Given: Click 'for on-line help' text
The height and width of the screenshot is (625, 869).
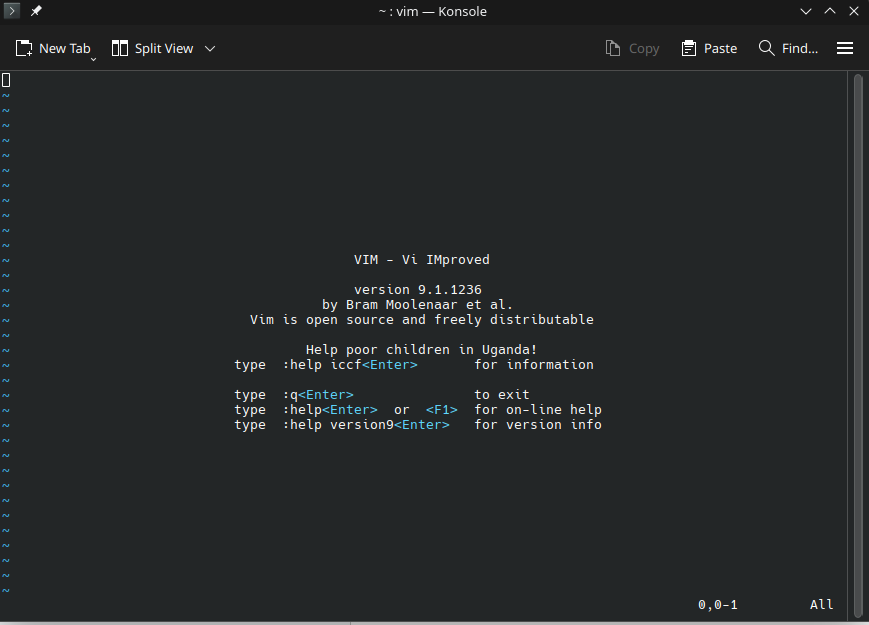Looking at the screenshot, I should pos(538,409).
